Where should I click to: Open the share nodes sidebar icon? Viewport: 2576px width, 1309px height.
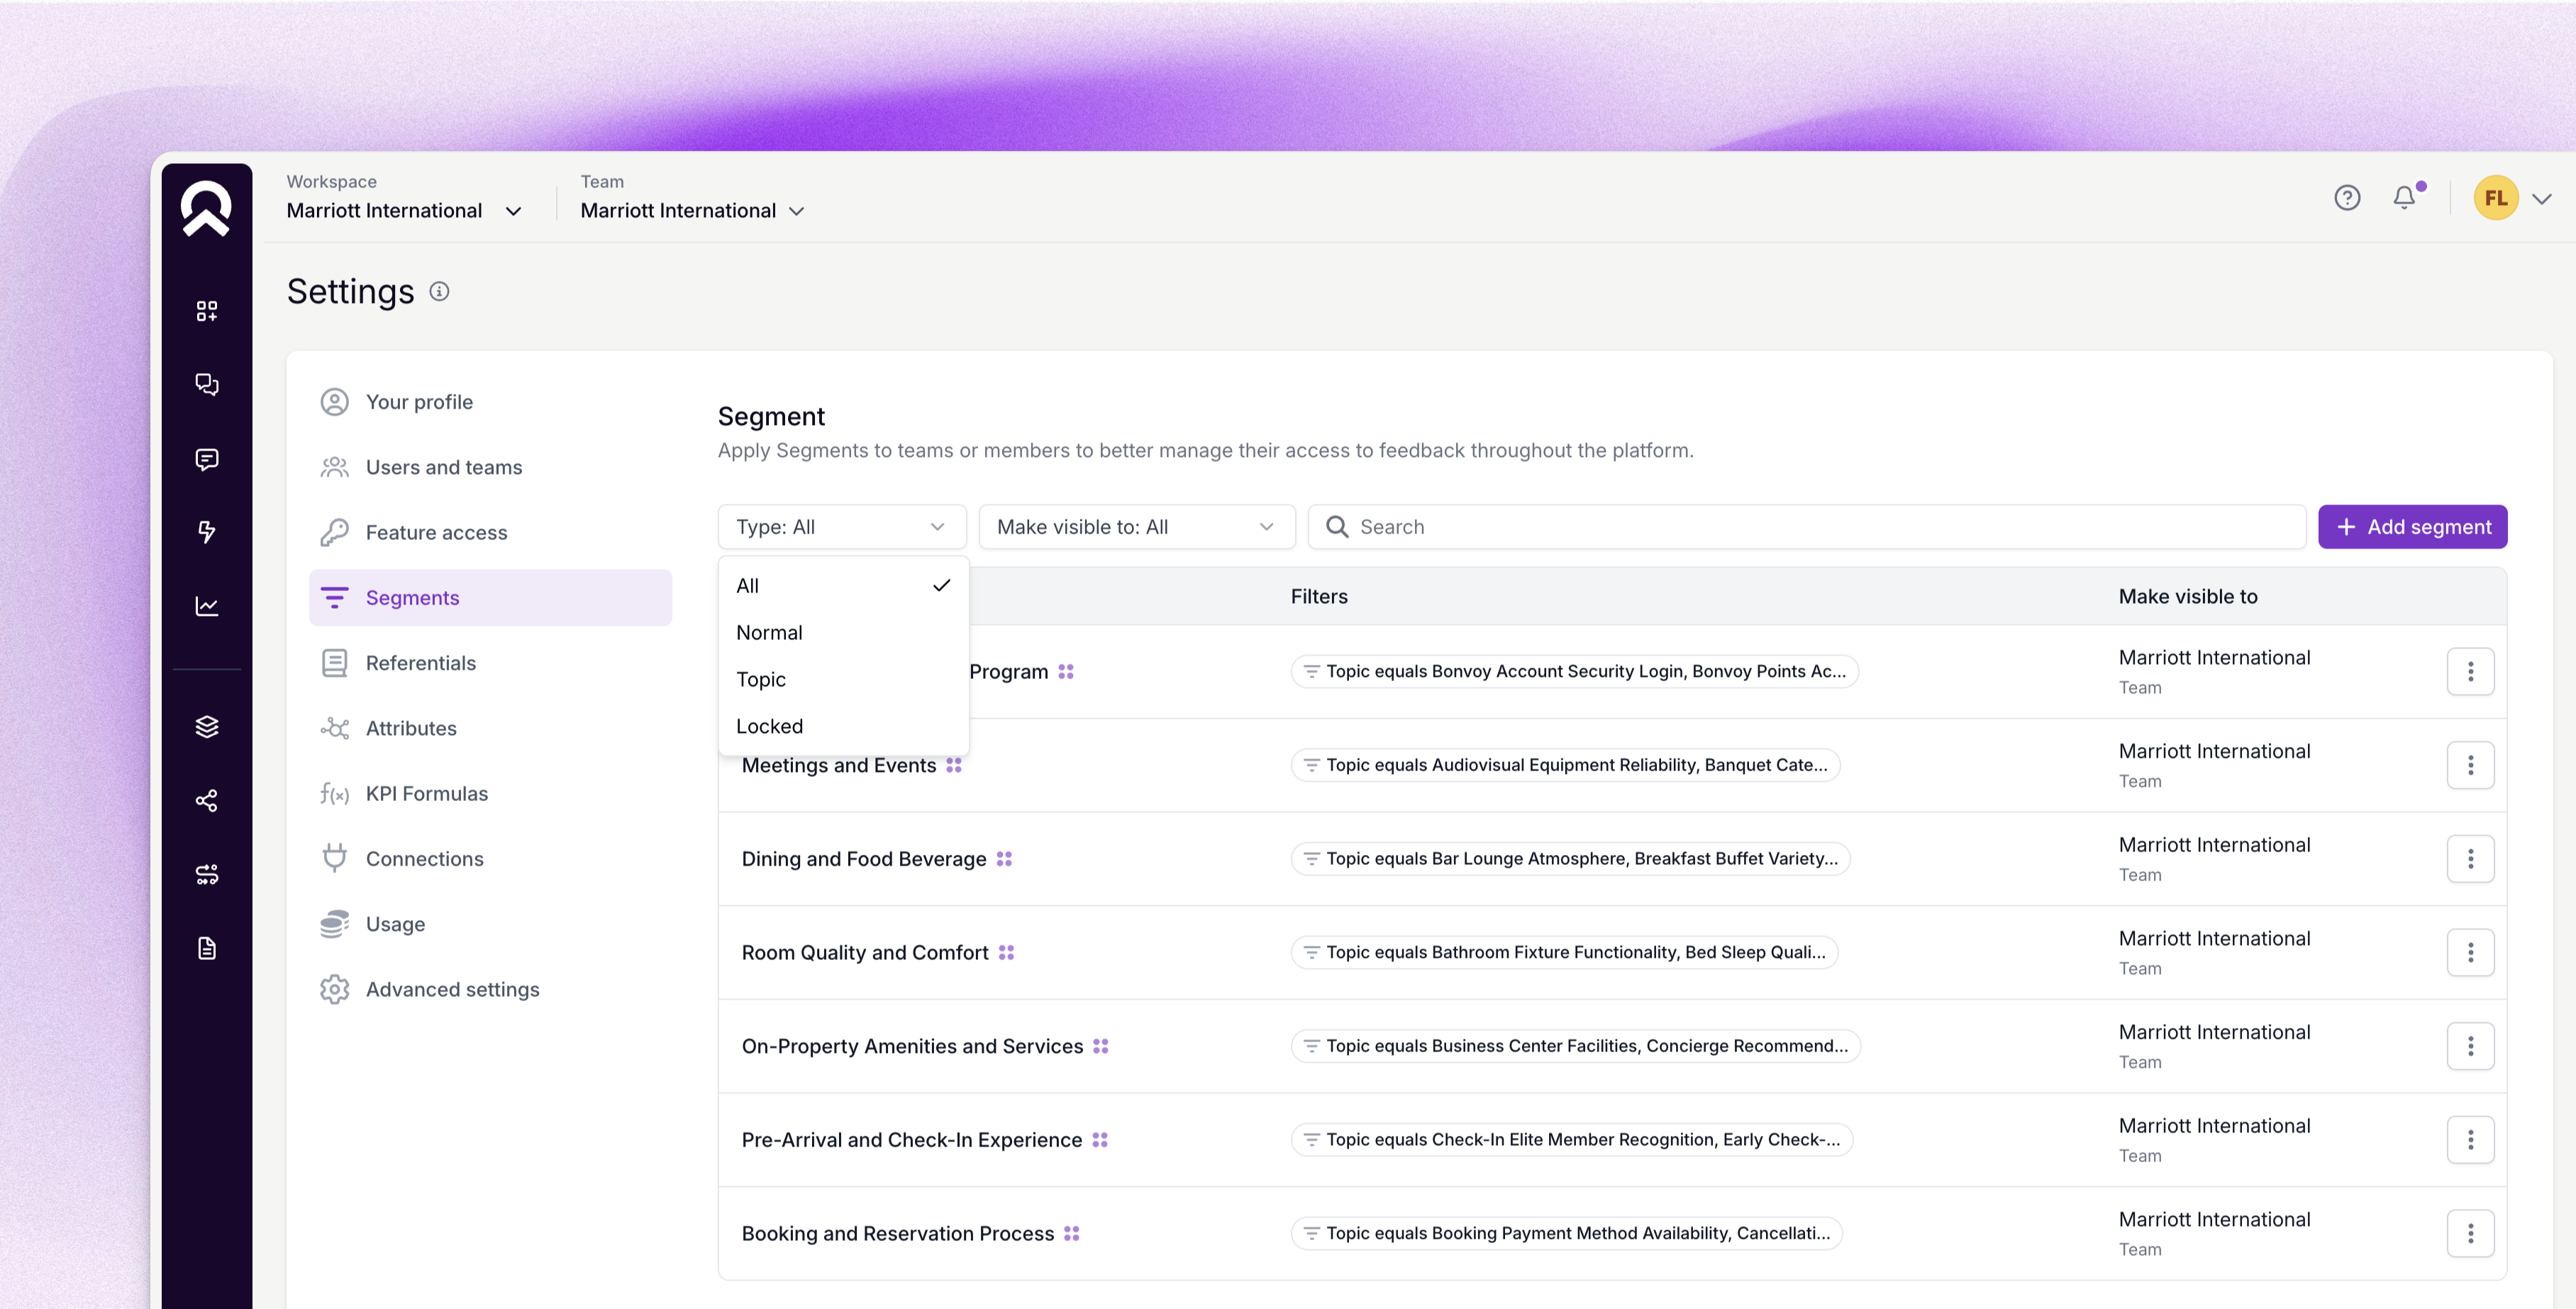(206, 801)
